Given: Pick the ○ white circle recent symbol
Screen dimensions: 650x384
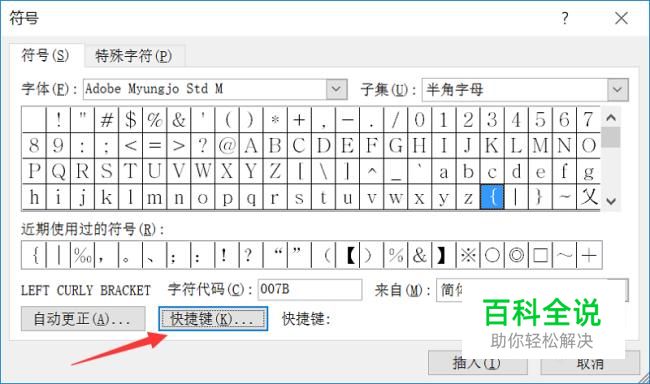Looking at the screenshot, I should coord(492,255).
